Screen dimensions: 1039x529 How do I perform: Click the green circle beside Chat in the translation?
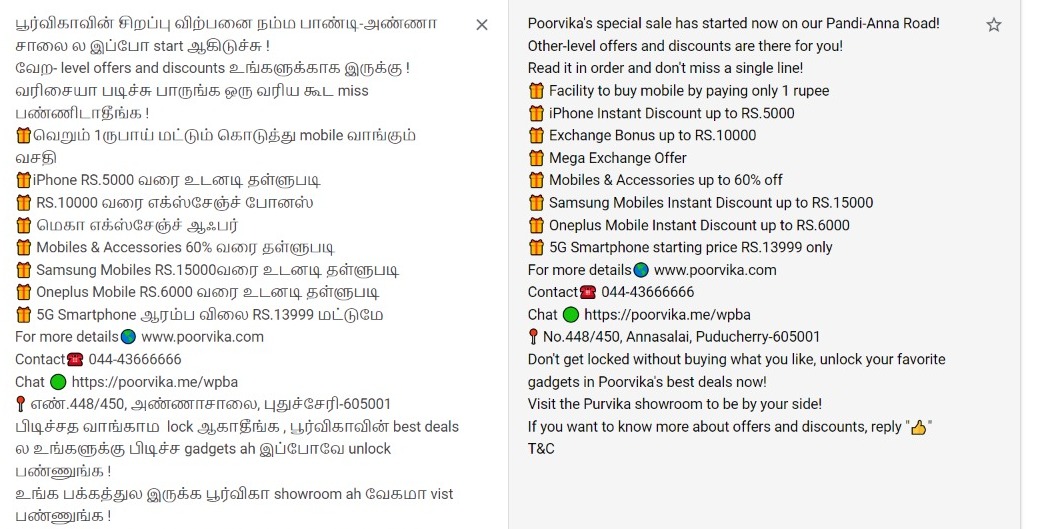571,315
